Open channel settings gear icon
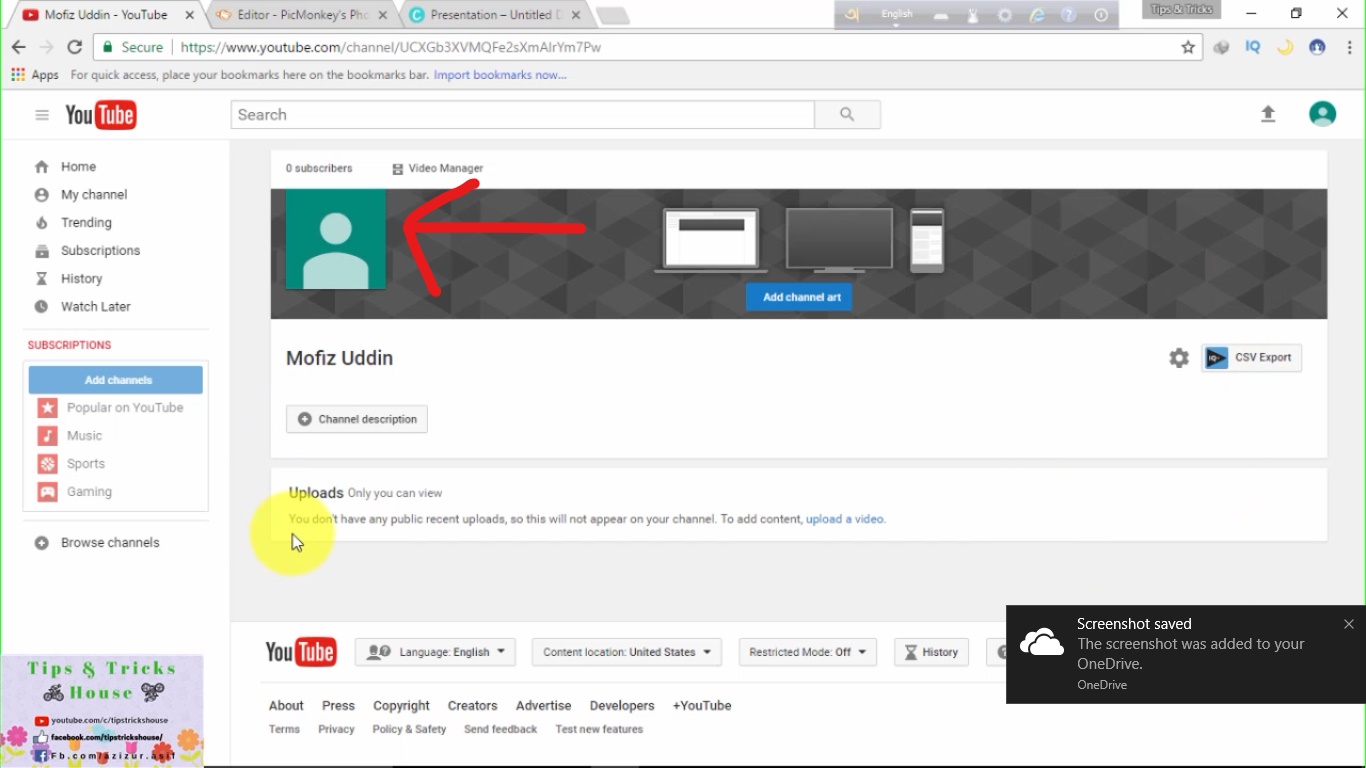Image resolution: width=1366 pixels, height=768 pixels. tap(1179, 358)
